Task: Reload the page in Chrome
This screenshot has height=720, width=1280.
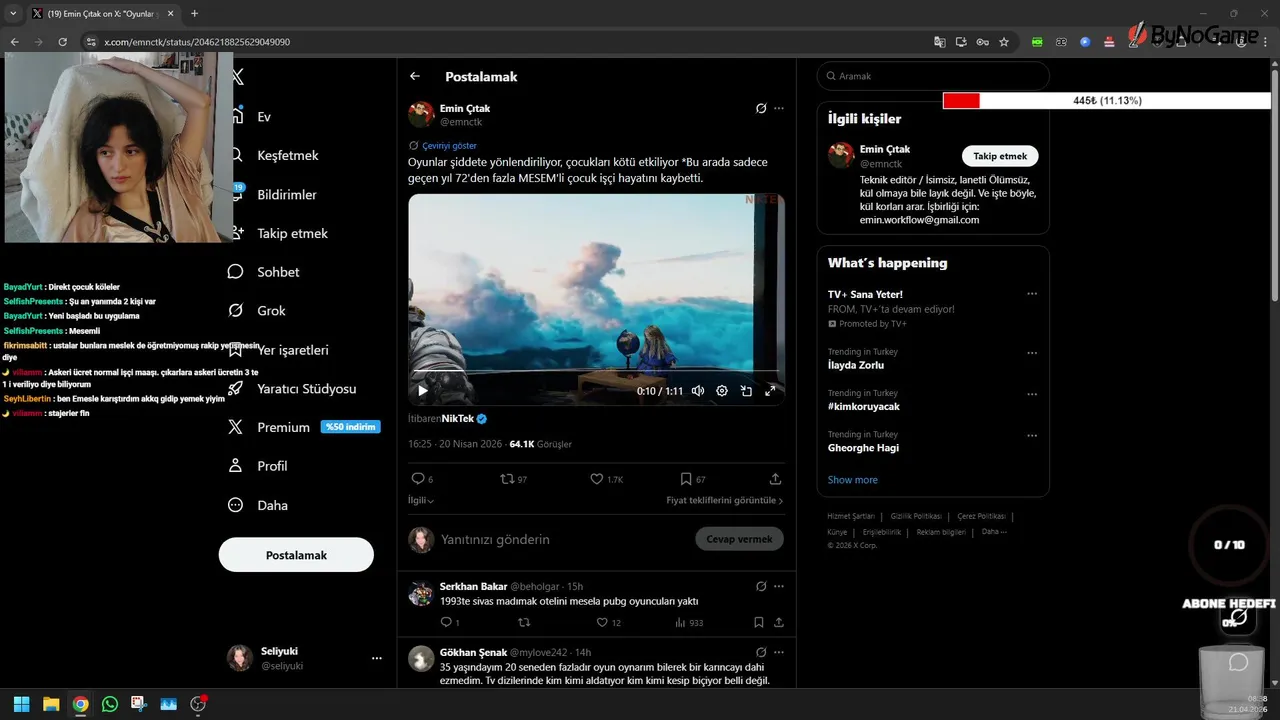Action: [62, 42]
